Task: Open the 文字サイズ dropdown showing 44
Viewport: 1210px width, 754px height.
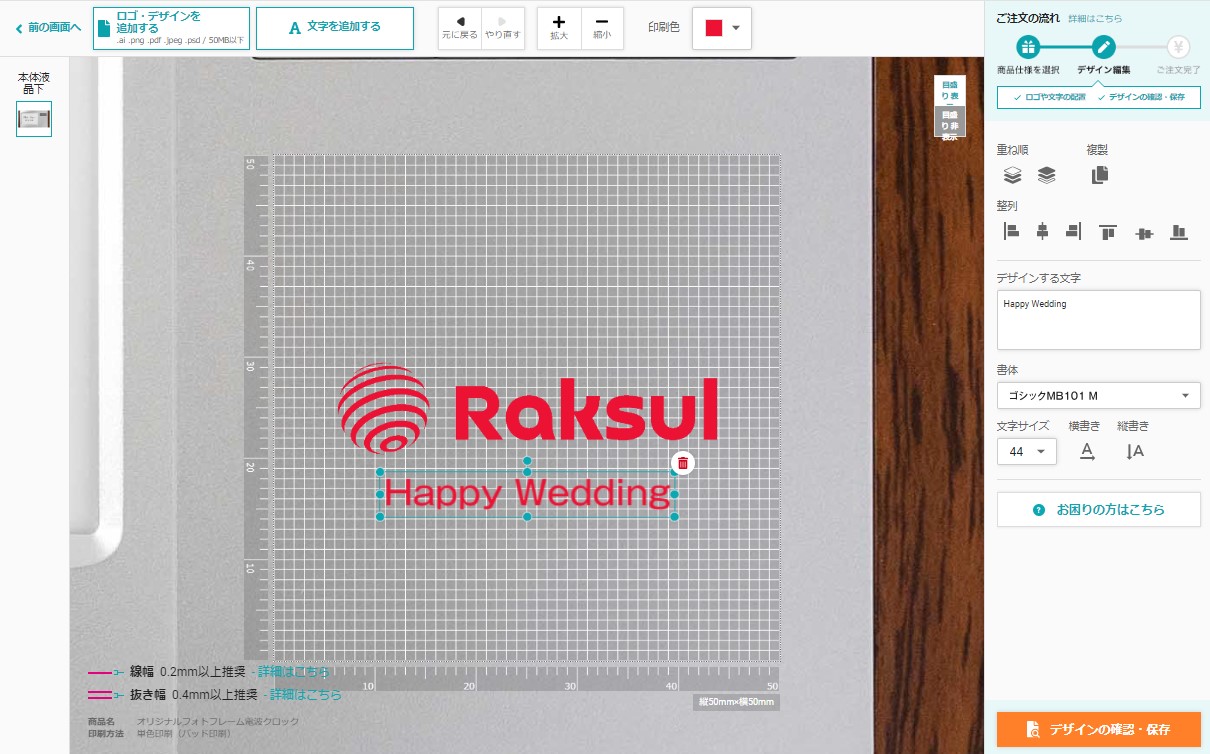Action: point(1026,451)
